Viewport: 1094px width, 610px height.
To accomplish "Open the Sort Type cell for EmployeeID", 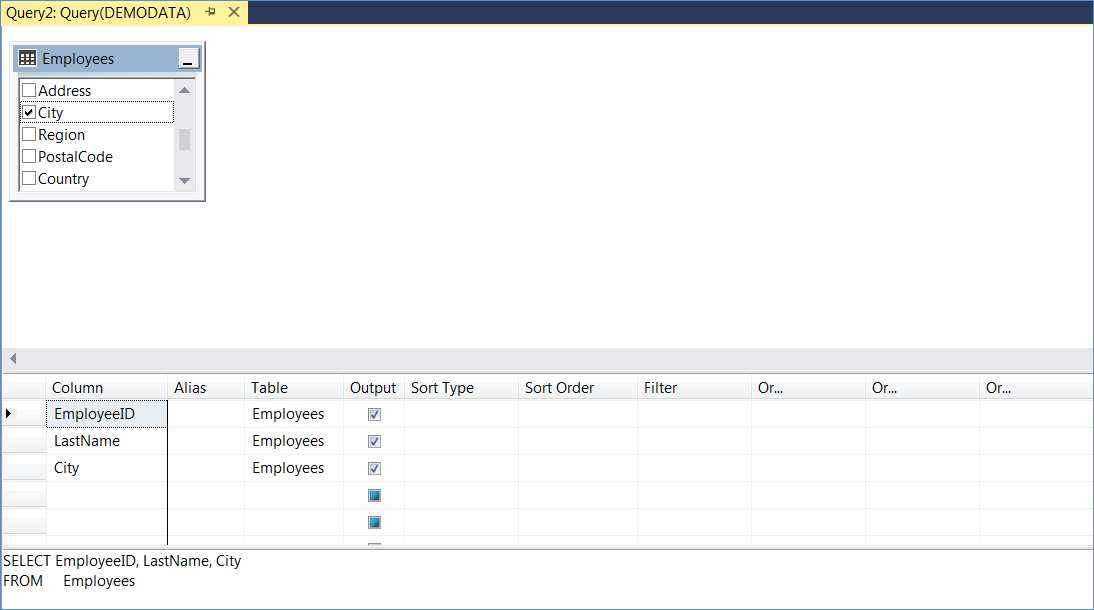I will (461, 414).
